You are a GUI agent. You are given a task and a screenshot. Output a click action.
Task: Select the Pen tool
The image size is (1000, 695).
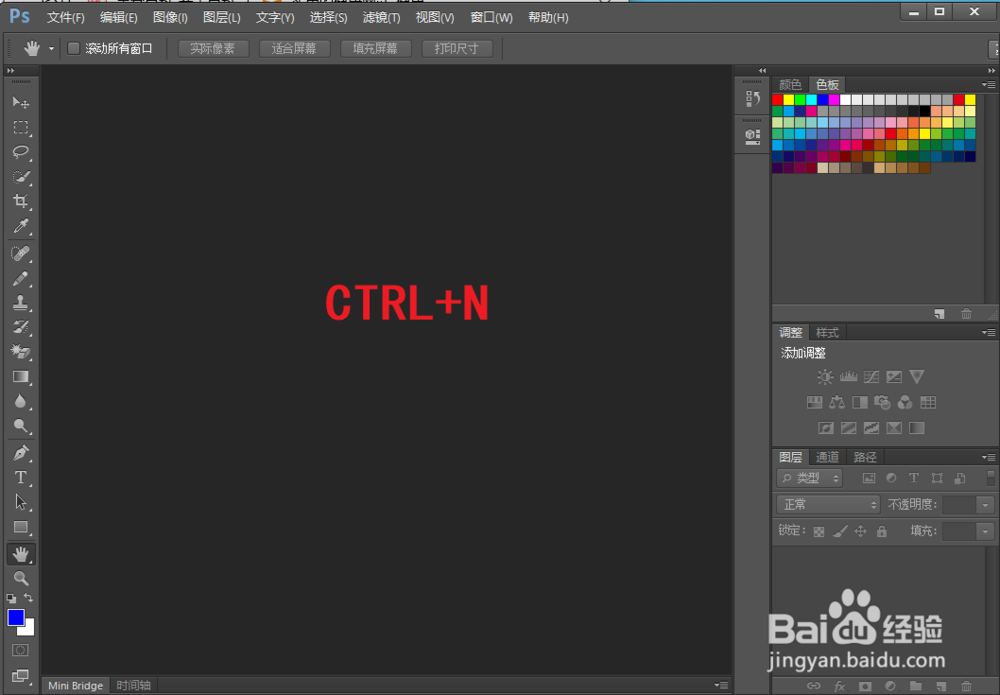[20, 453]
